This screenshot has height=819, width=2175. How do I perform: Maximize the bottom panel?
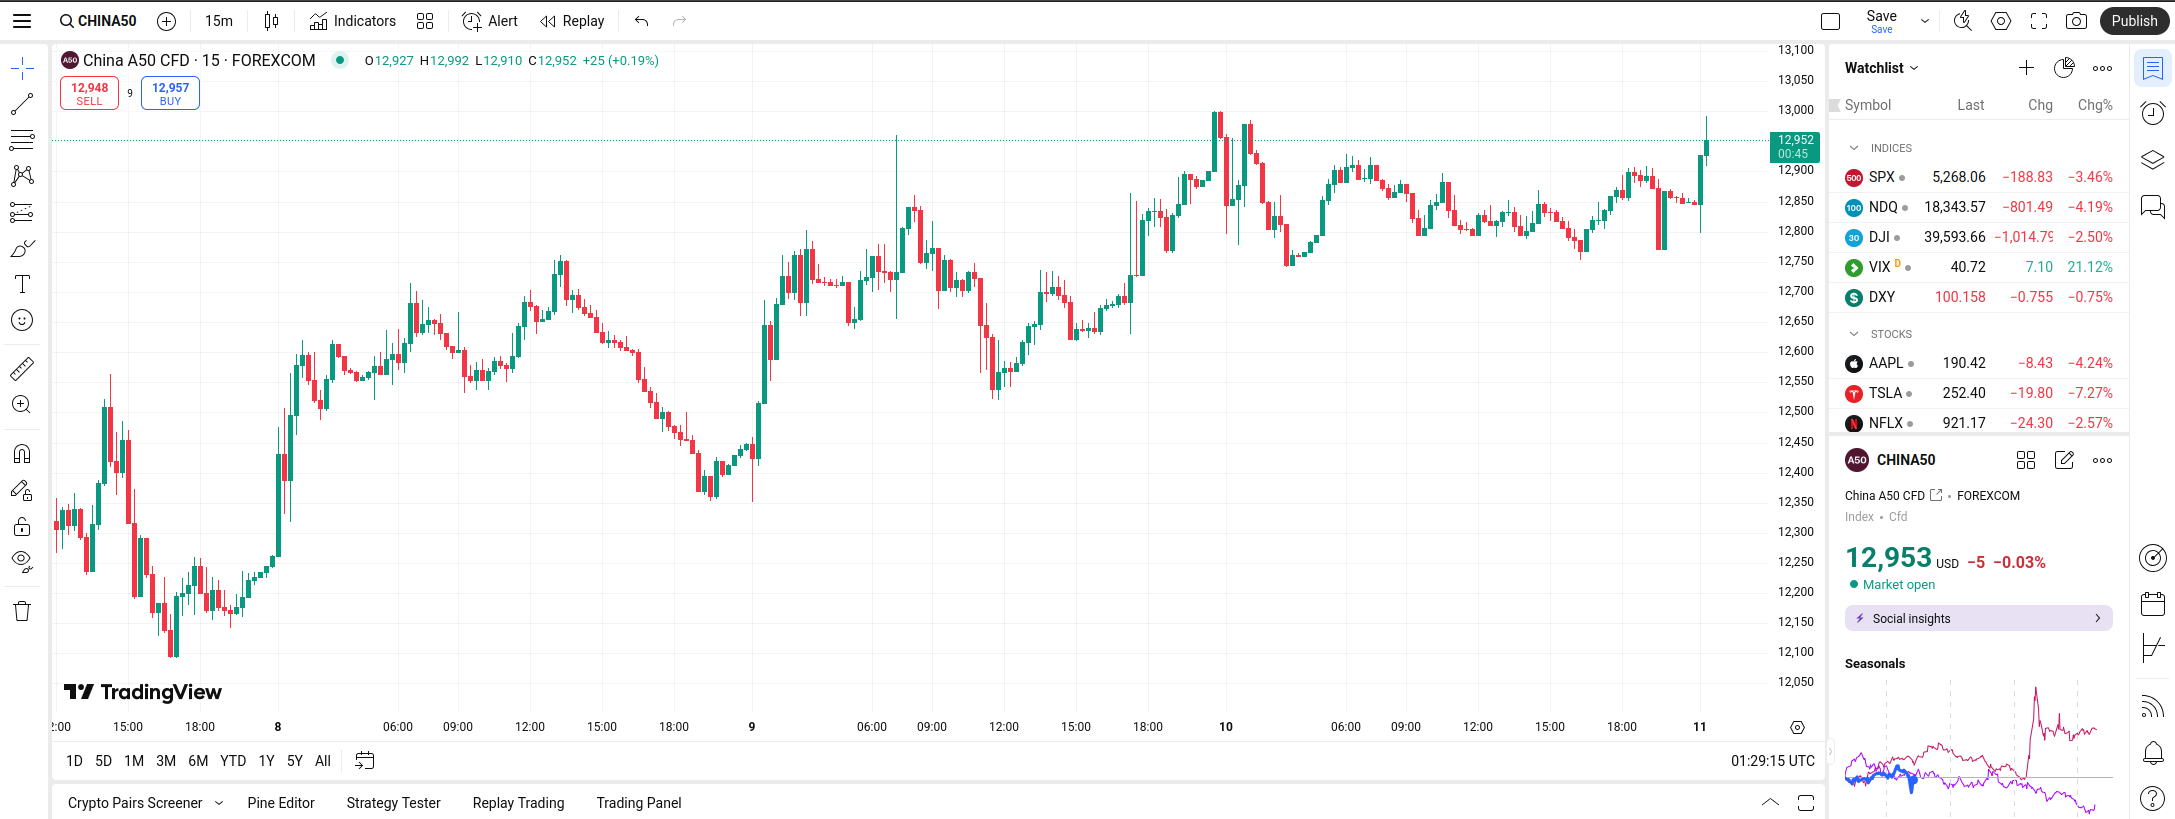point(1806,803)
